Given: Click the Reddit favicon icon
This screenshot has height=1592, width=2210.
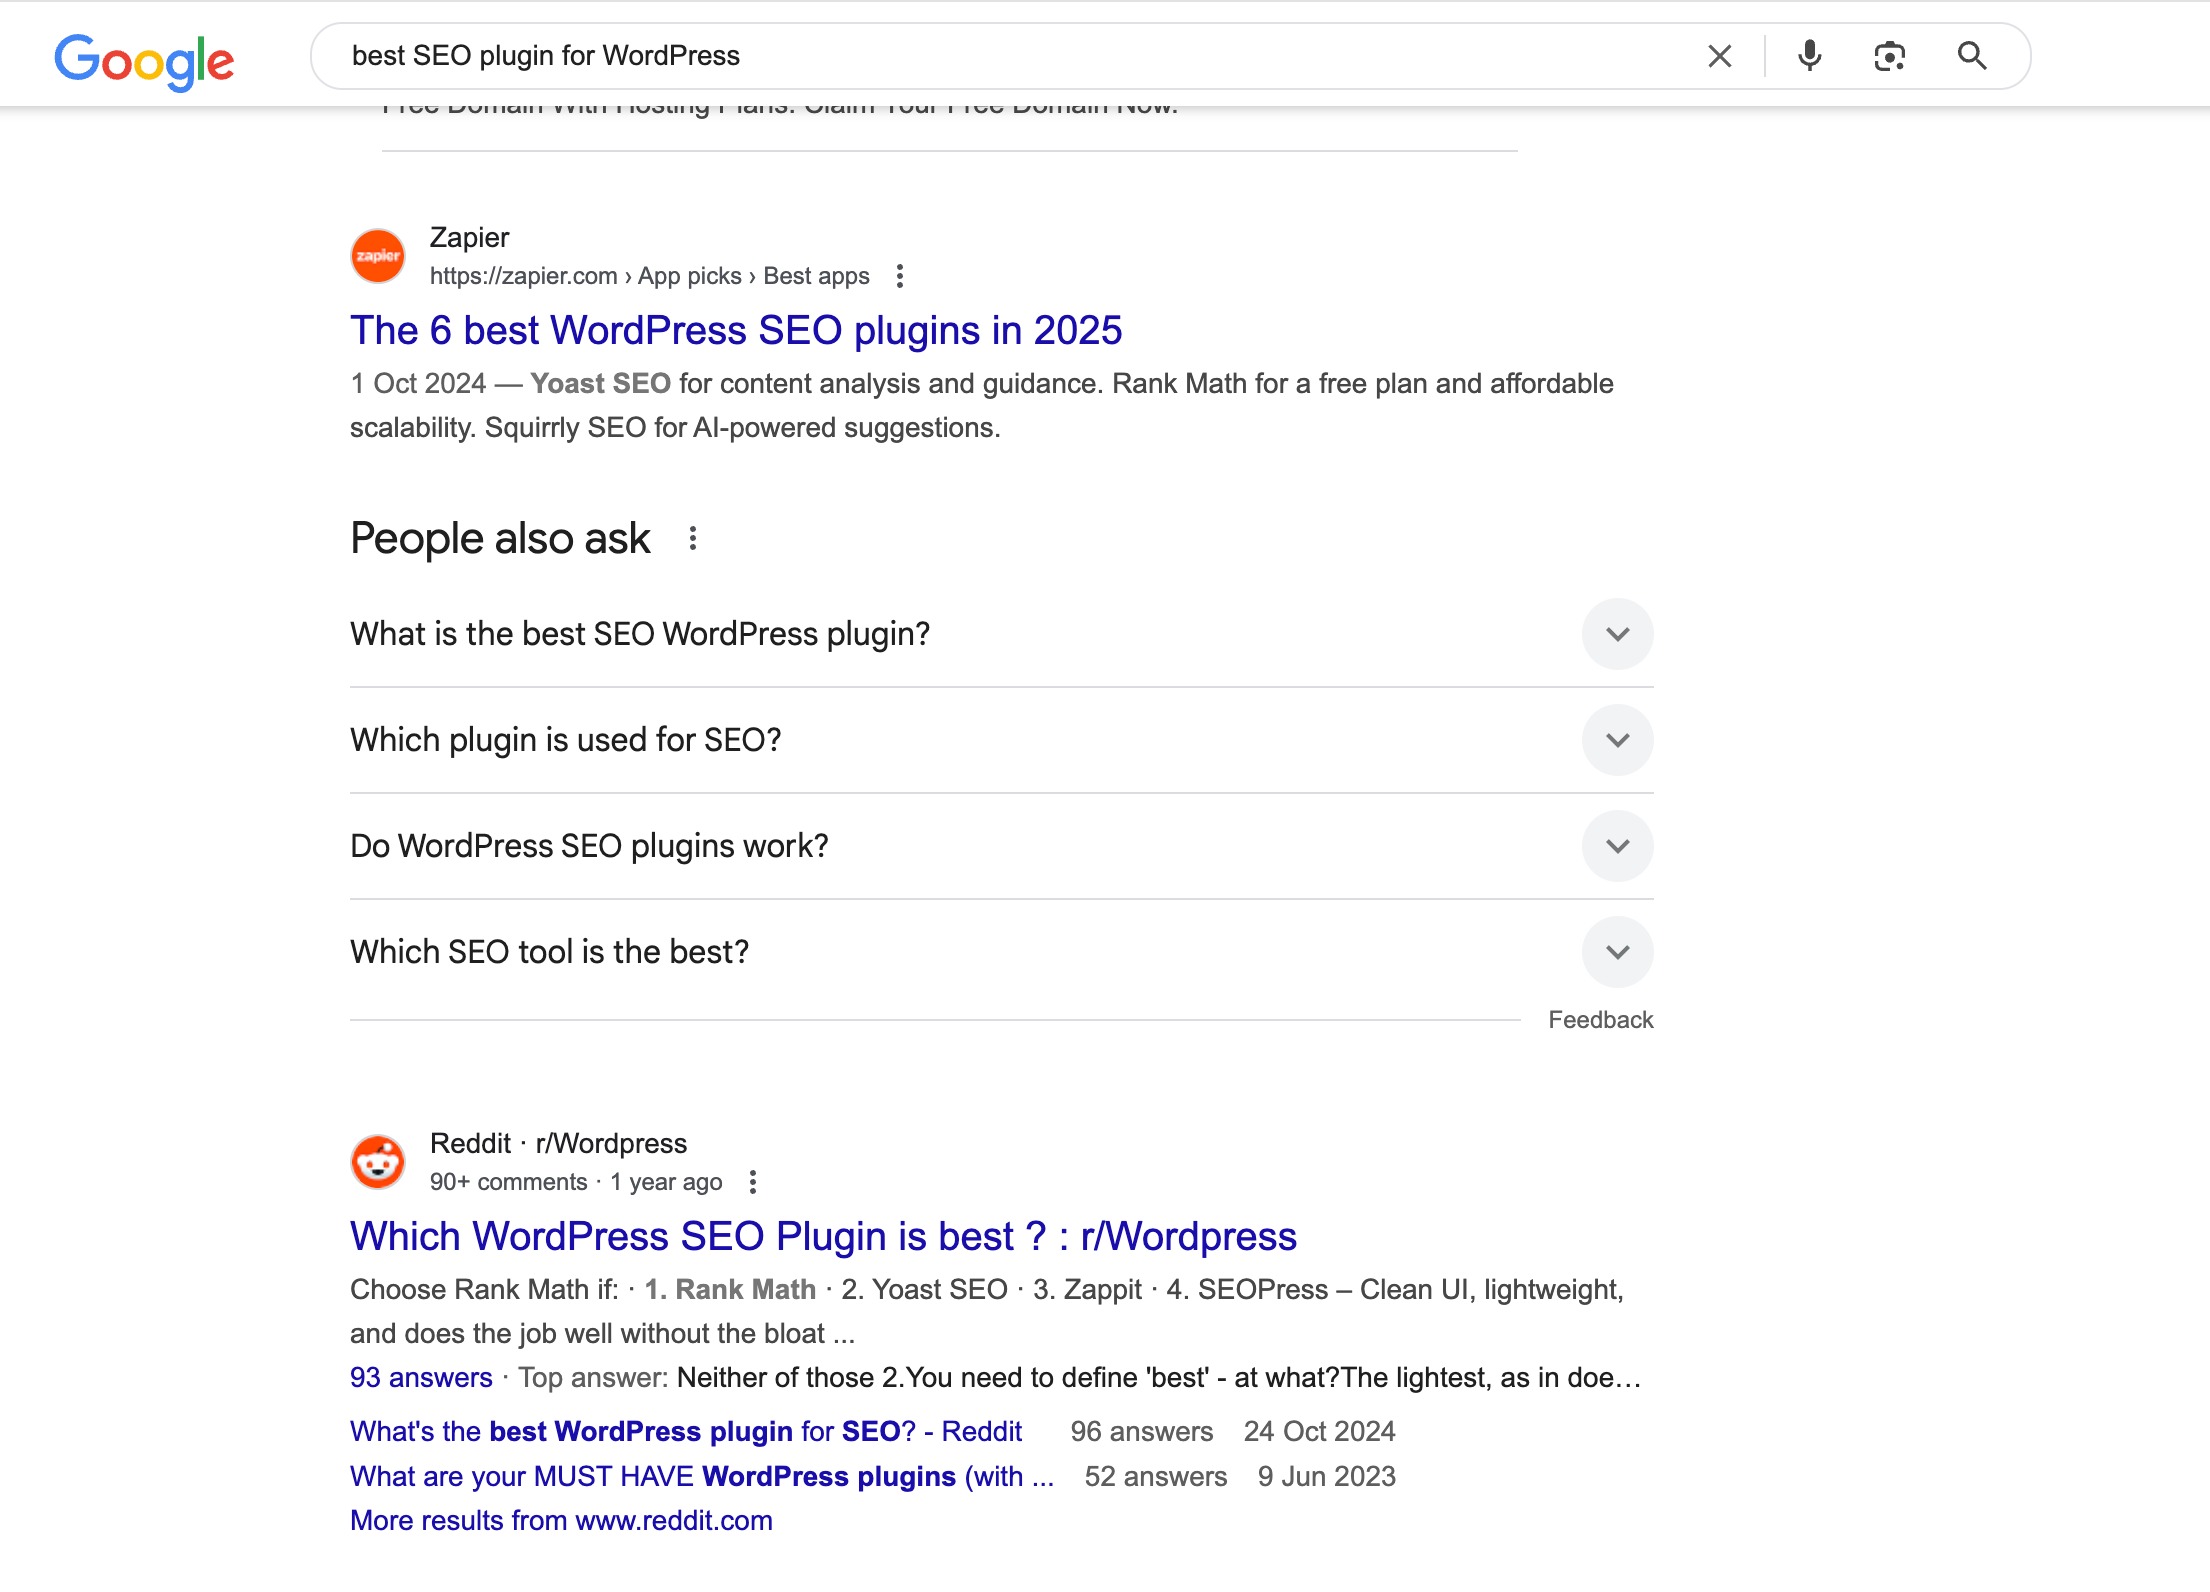Looking at the screenshot, I should tap(378, 1162).
